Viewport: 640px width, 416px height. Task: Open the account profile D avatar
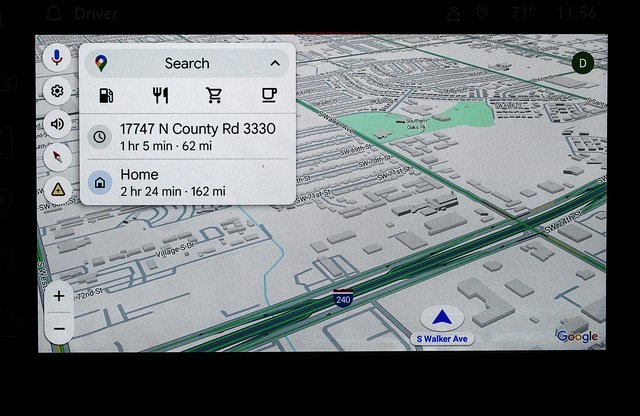click(582, 63)
